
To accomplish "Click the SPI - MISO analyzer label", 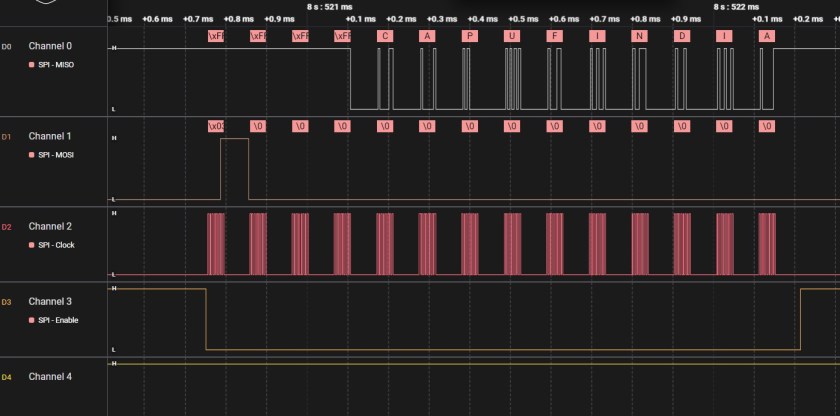I will tap(56, 65).
